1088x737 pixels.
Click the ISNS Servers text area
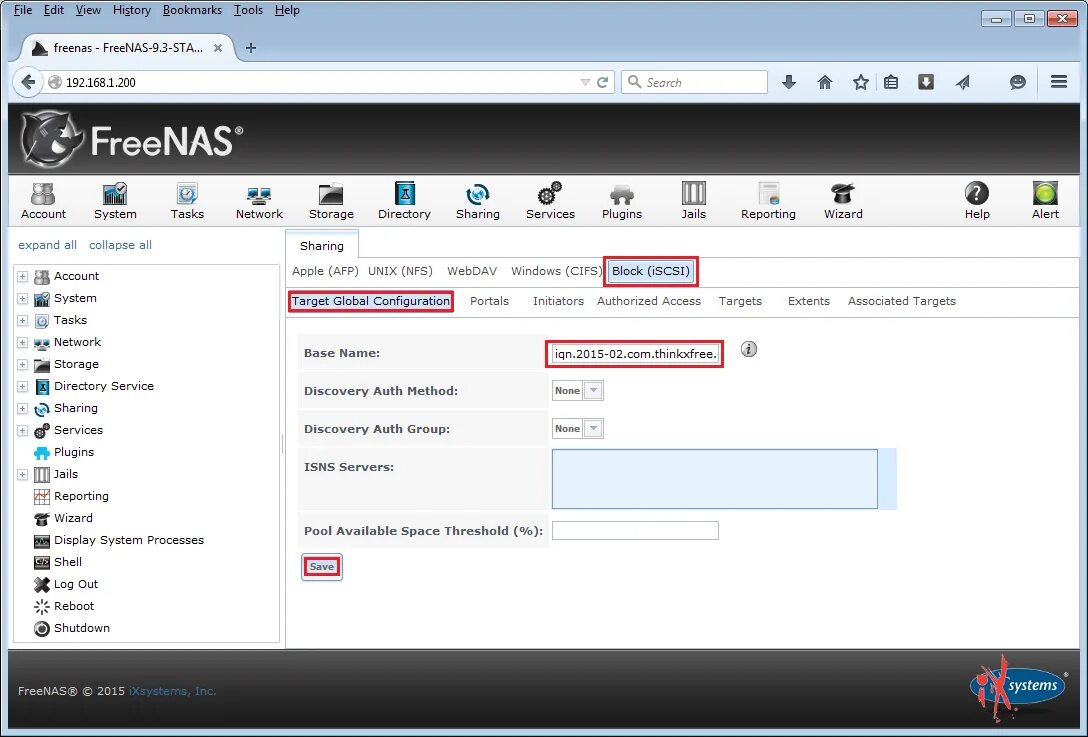click(715, 479)
